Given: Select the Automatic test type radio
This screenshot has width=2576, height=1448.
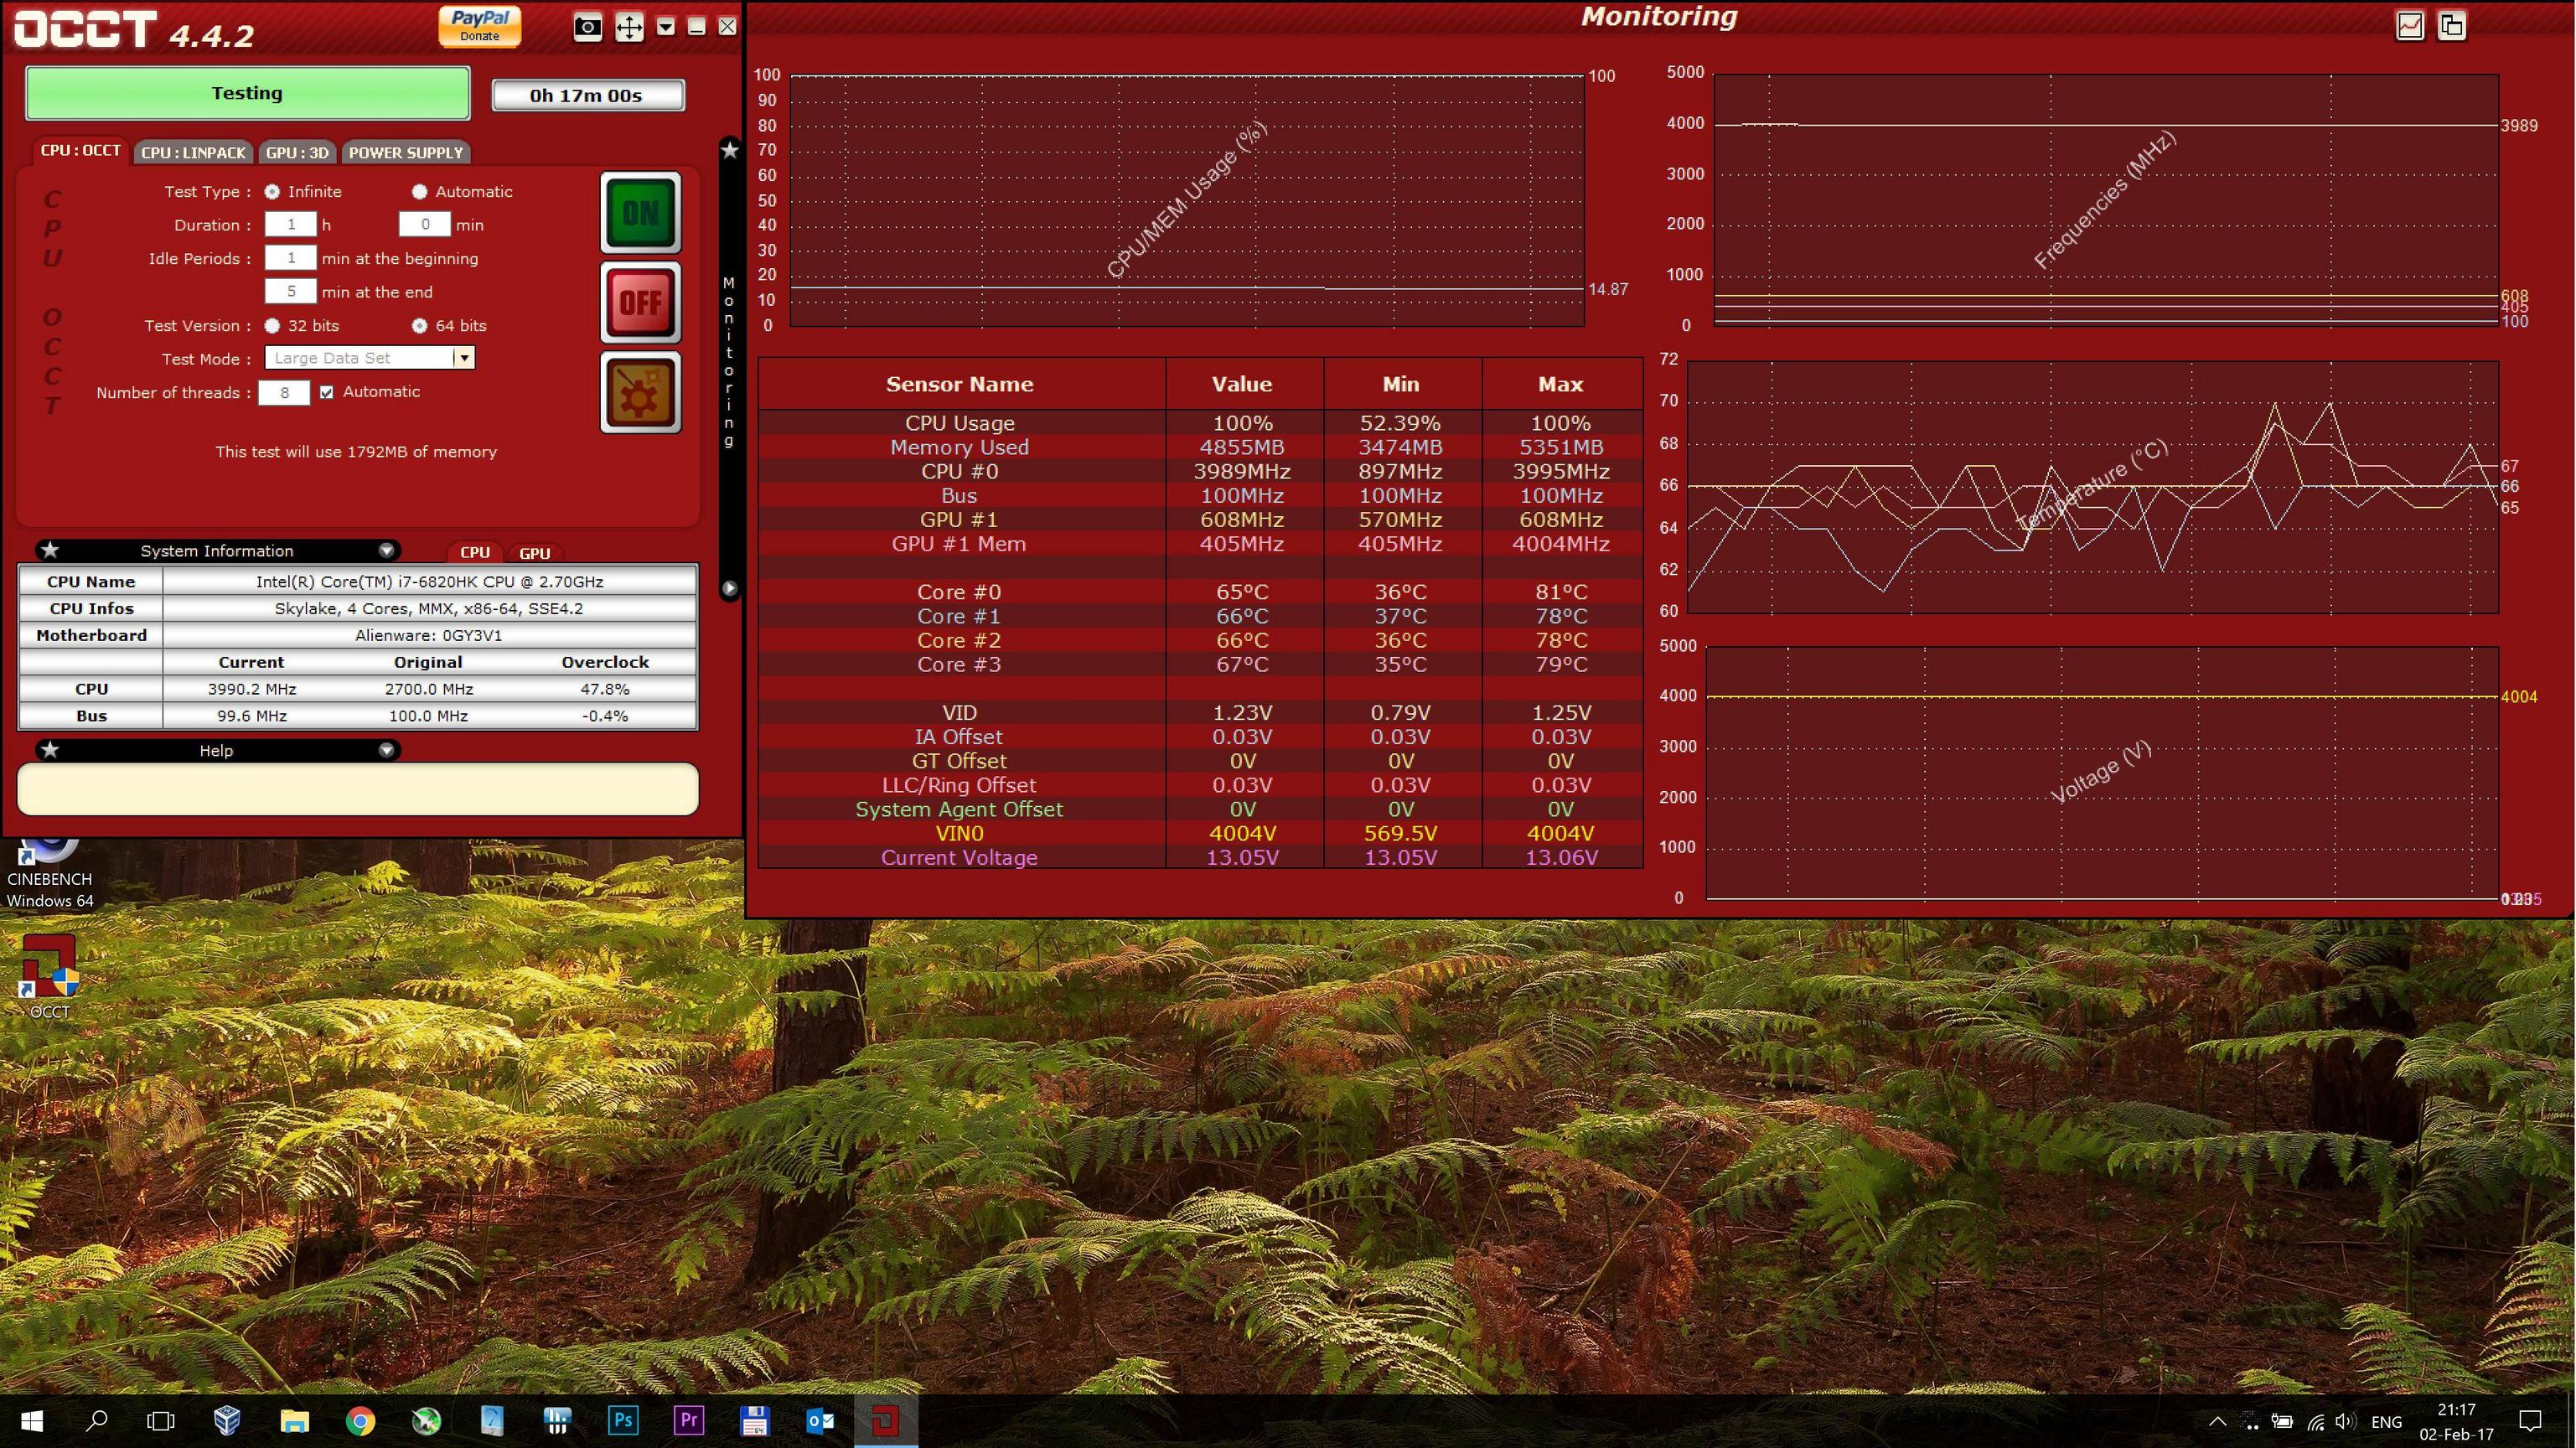Looking at the screenshot, I should click(x=420, y=191).
